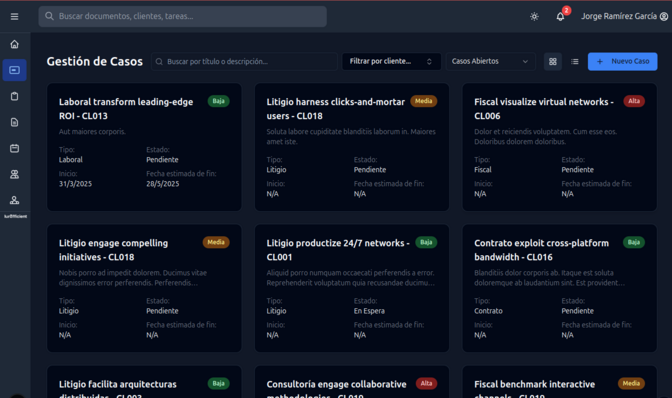Click Baja badge on Litigio facilita card

pyautogui.click(x=219, y=383)
